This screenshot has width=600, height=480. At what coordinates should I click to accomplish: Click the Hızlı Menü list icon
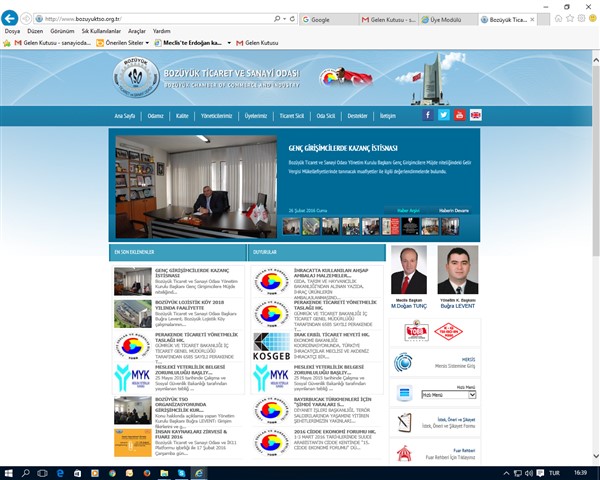[404, 393]
